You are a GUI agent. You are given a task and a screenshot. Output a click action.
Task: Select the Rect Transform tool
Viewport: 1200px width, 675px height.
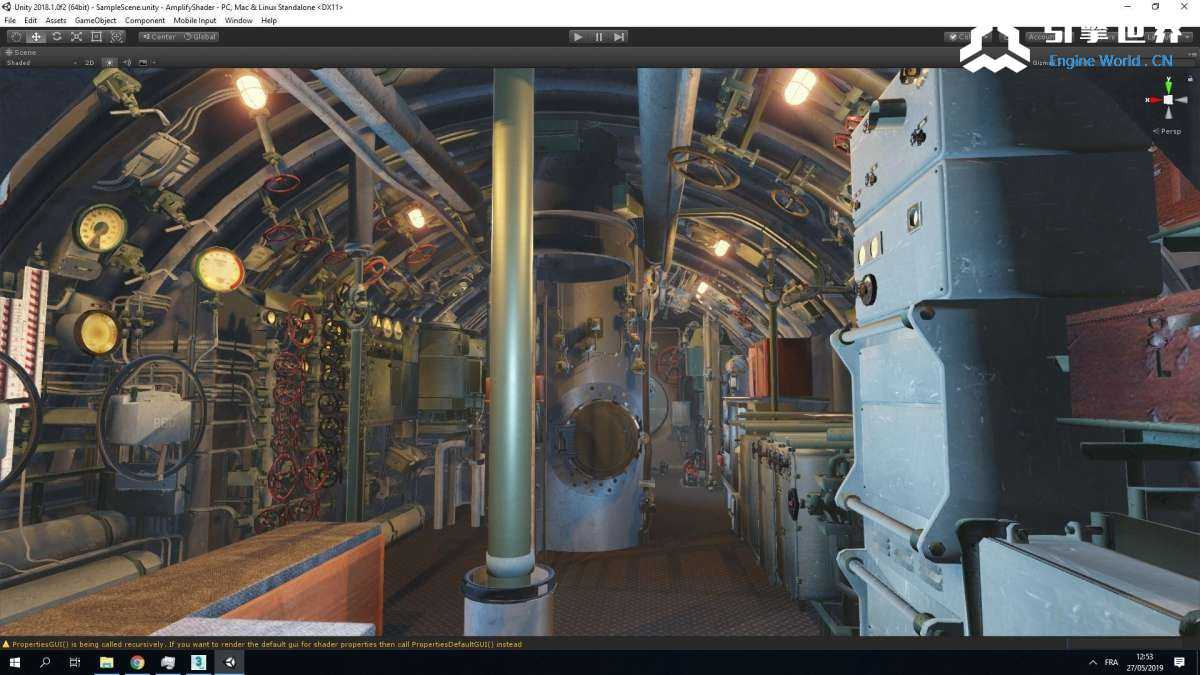click(96, 37)
